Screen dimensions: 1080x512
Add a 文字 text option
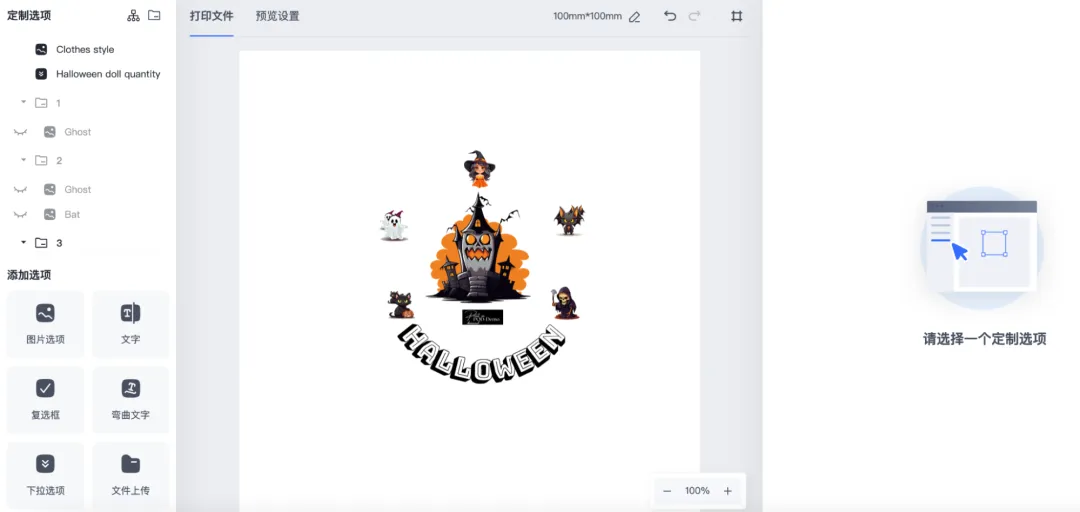[x=131, y=324]
